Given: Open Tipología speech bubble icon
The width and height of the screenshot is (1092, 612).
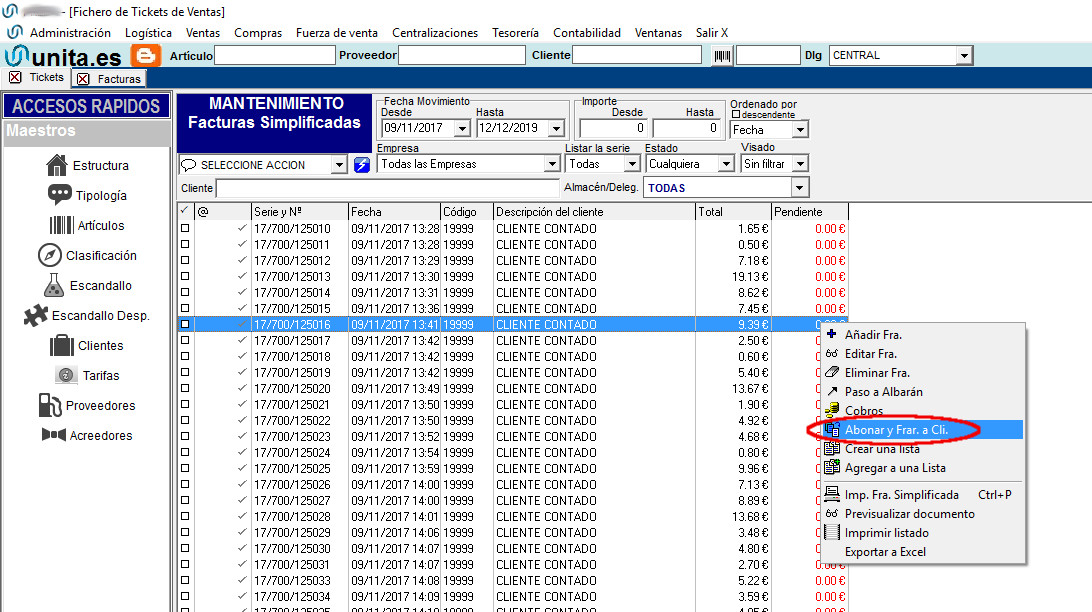Looking at the screenshot, I should point(59,195).
